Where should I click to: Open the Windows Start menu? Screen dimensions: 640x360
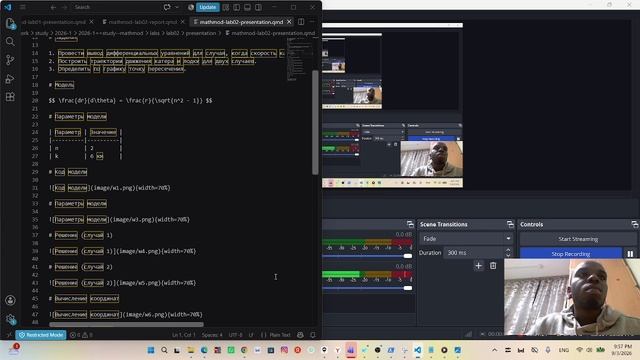tap(151, 350)
